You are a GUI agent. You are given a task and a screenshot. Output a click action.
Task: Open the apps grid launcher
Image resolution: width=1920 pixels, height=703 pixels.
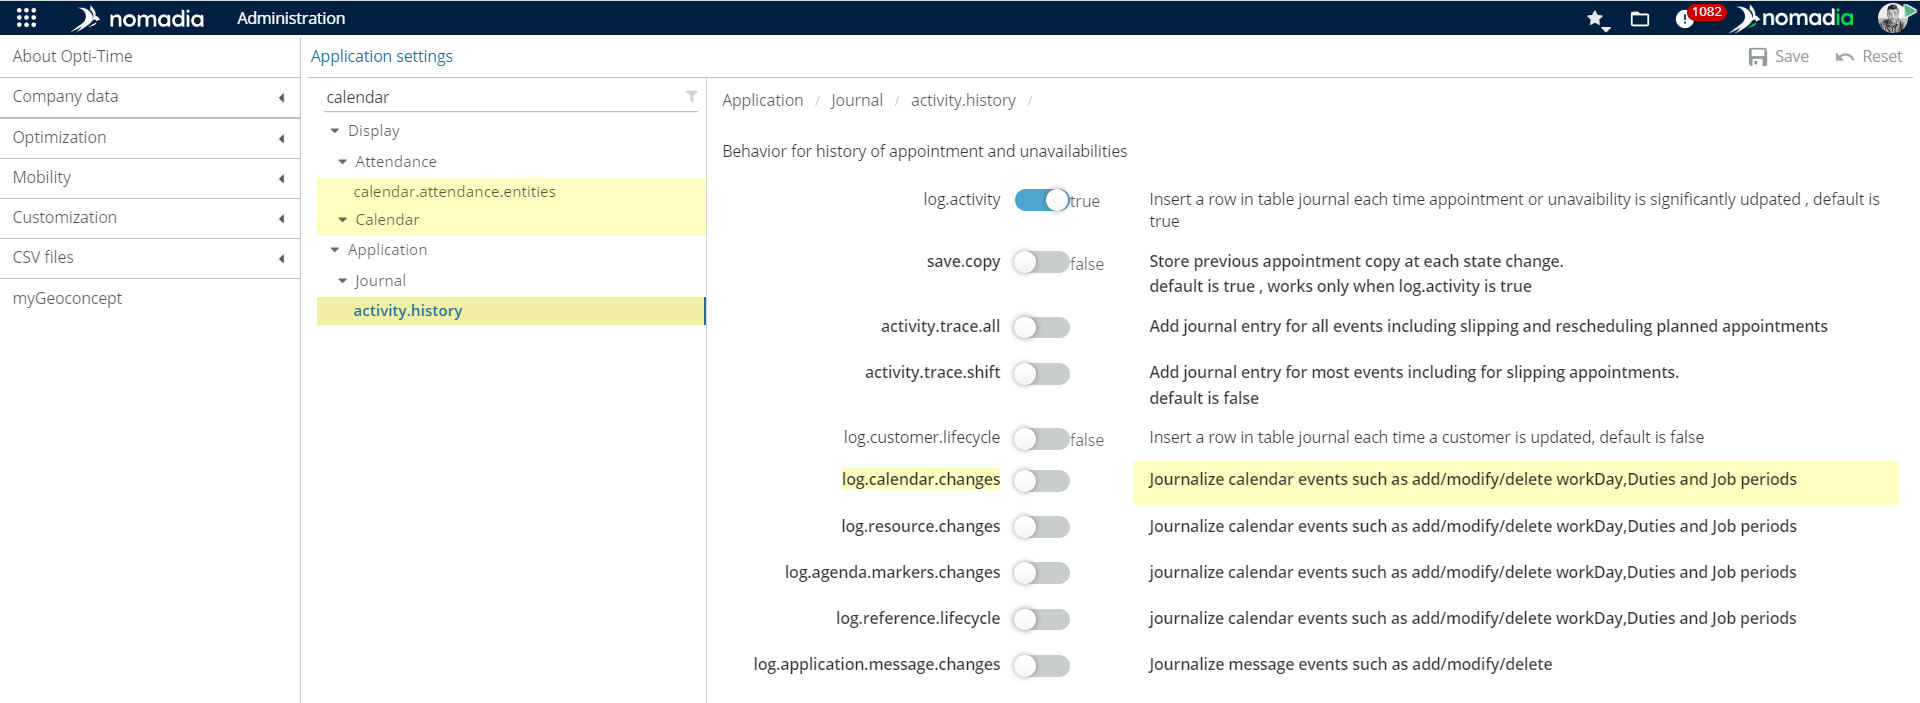pos(27,18)
